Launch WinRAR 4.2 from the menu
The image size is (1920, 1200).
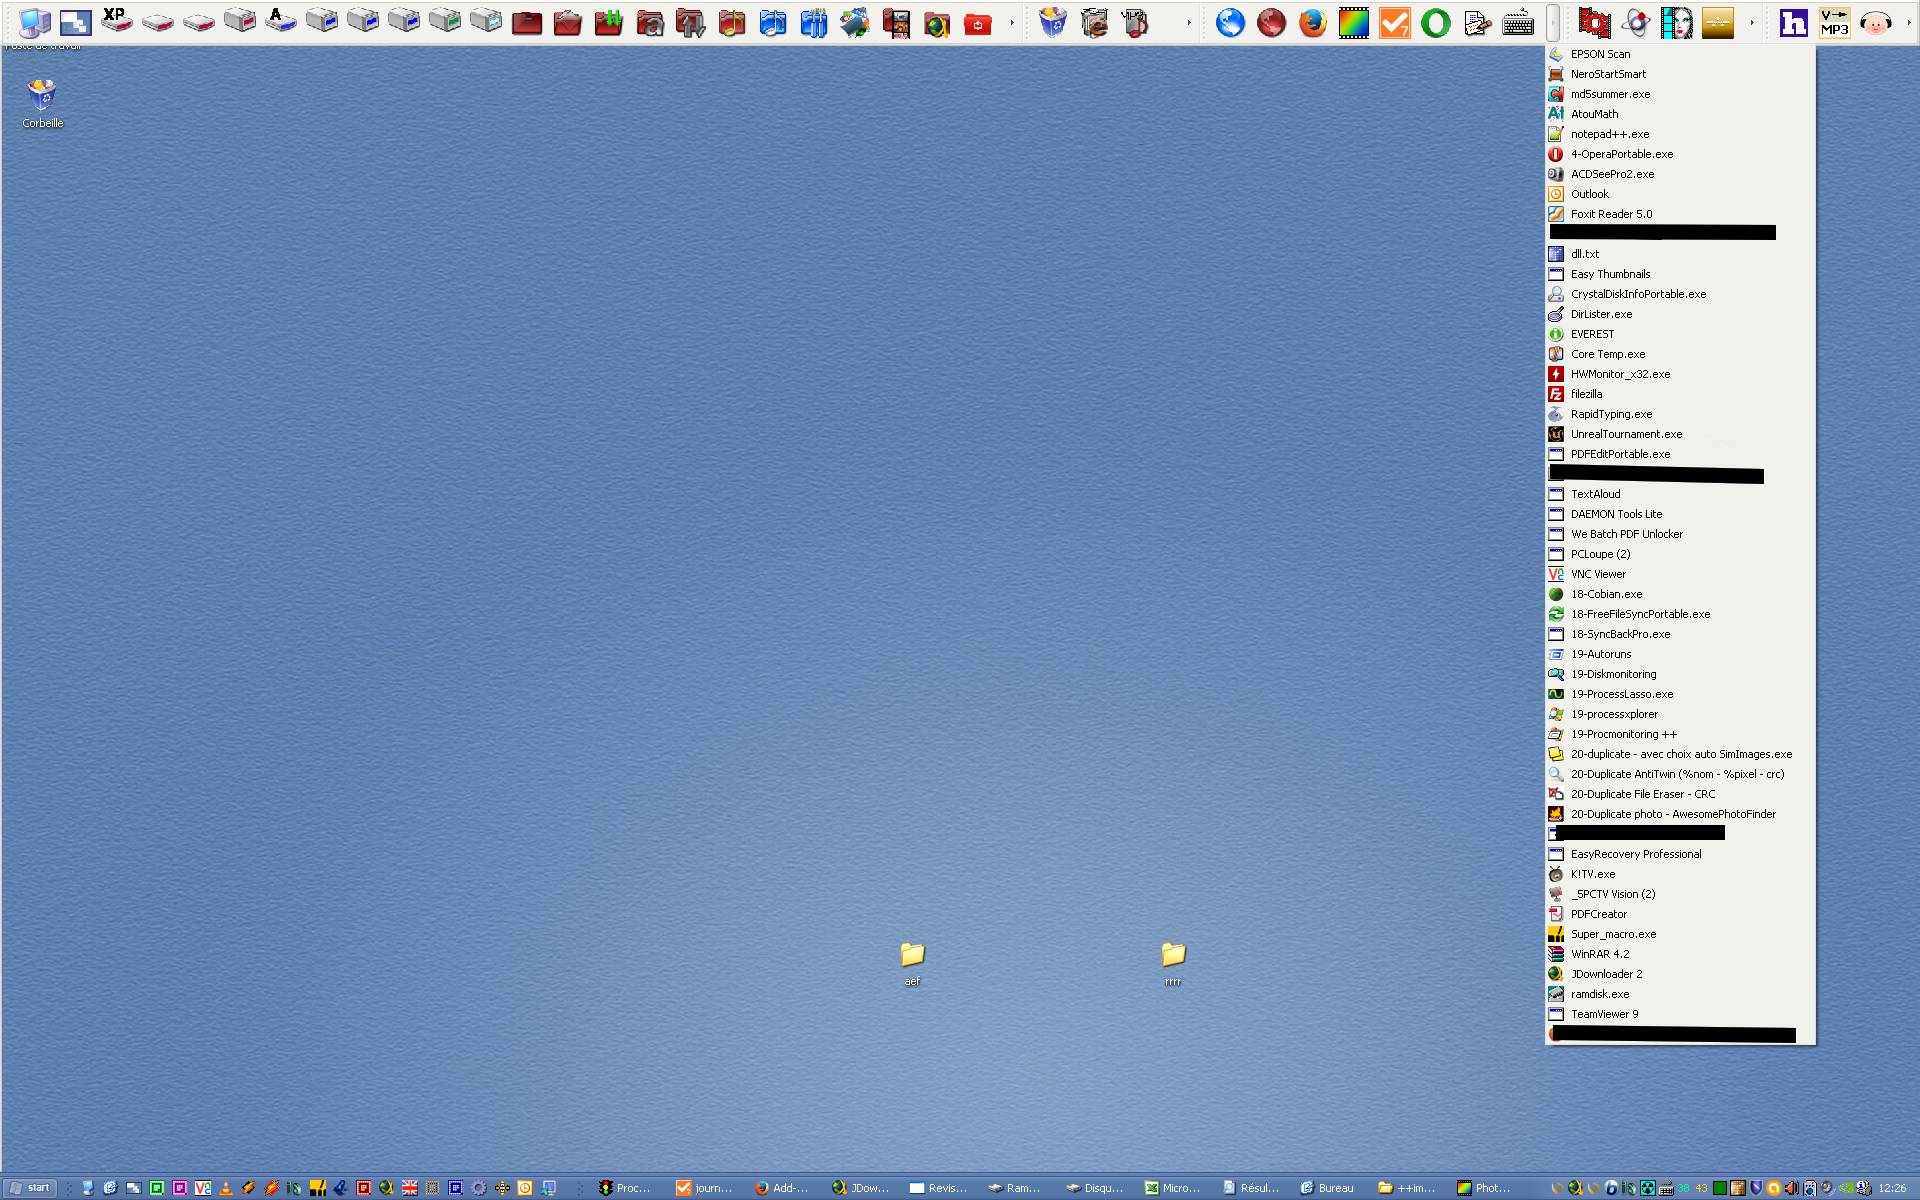tap(1680, 954)
